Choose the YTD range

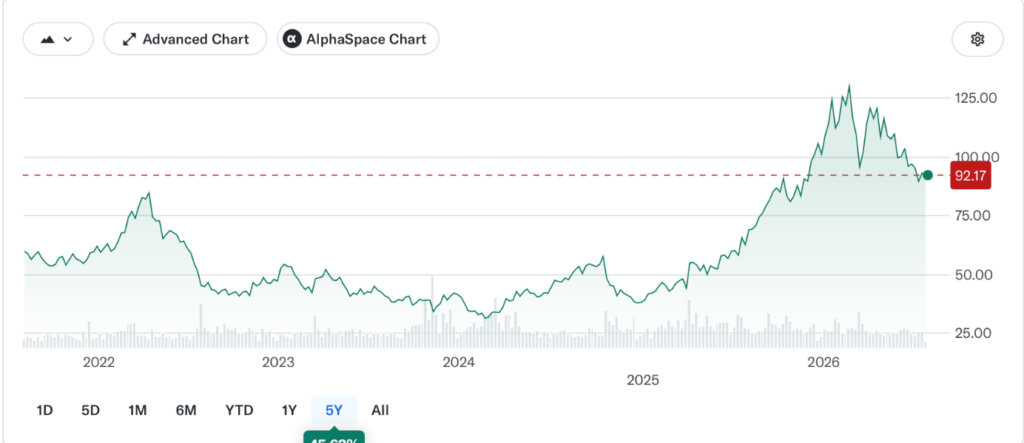pyautogui.click(x=239, y=410)
